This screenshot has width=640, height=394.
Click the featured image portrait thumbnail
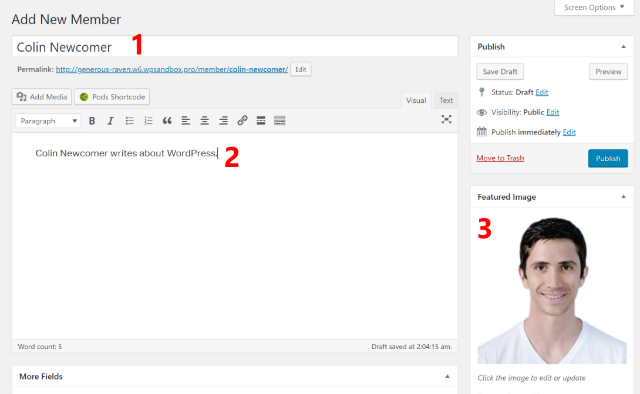tap(552, 290)
